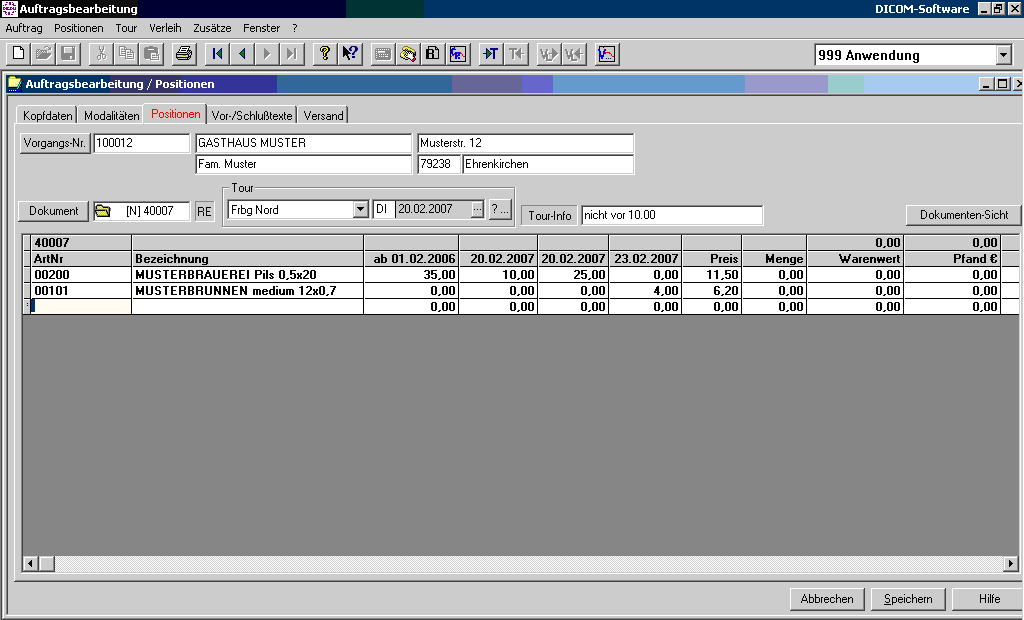
Task: Click the yellow folder icon beside document number
Action: click(x=102, y=211)
